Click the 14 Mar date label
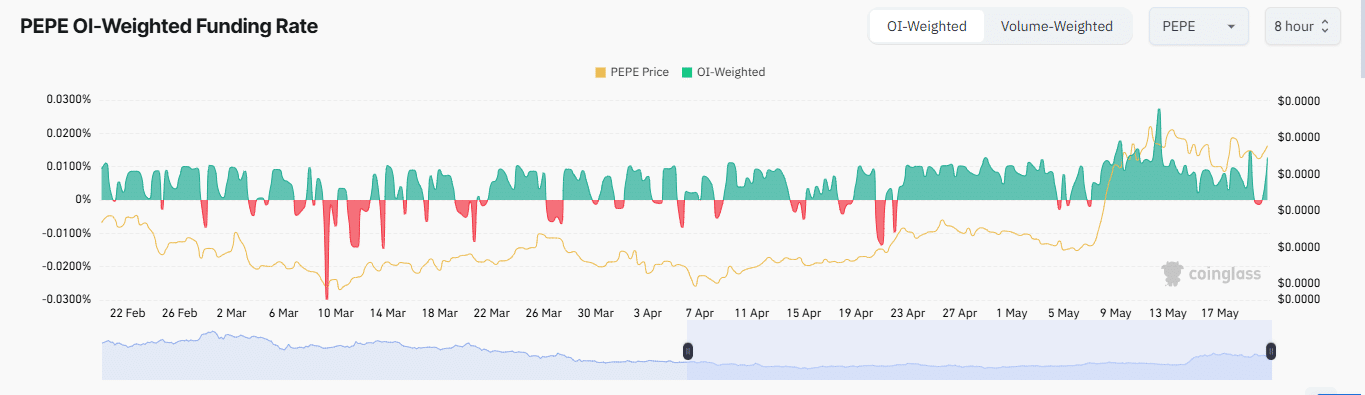This screenshot has height=395, width=1365. (x=387, y=313)
